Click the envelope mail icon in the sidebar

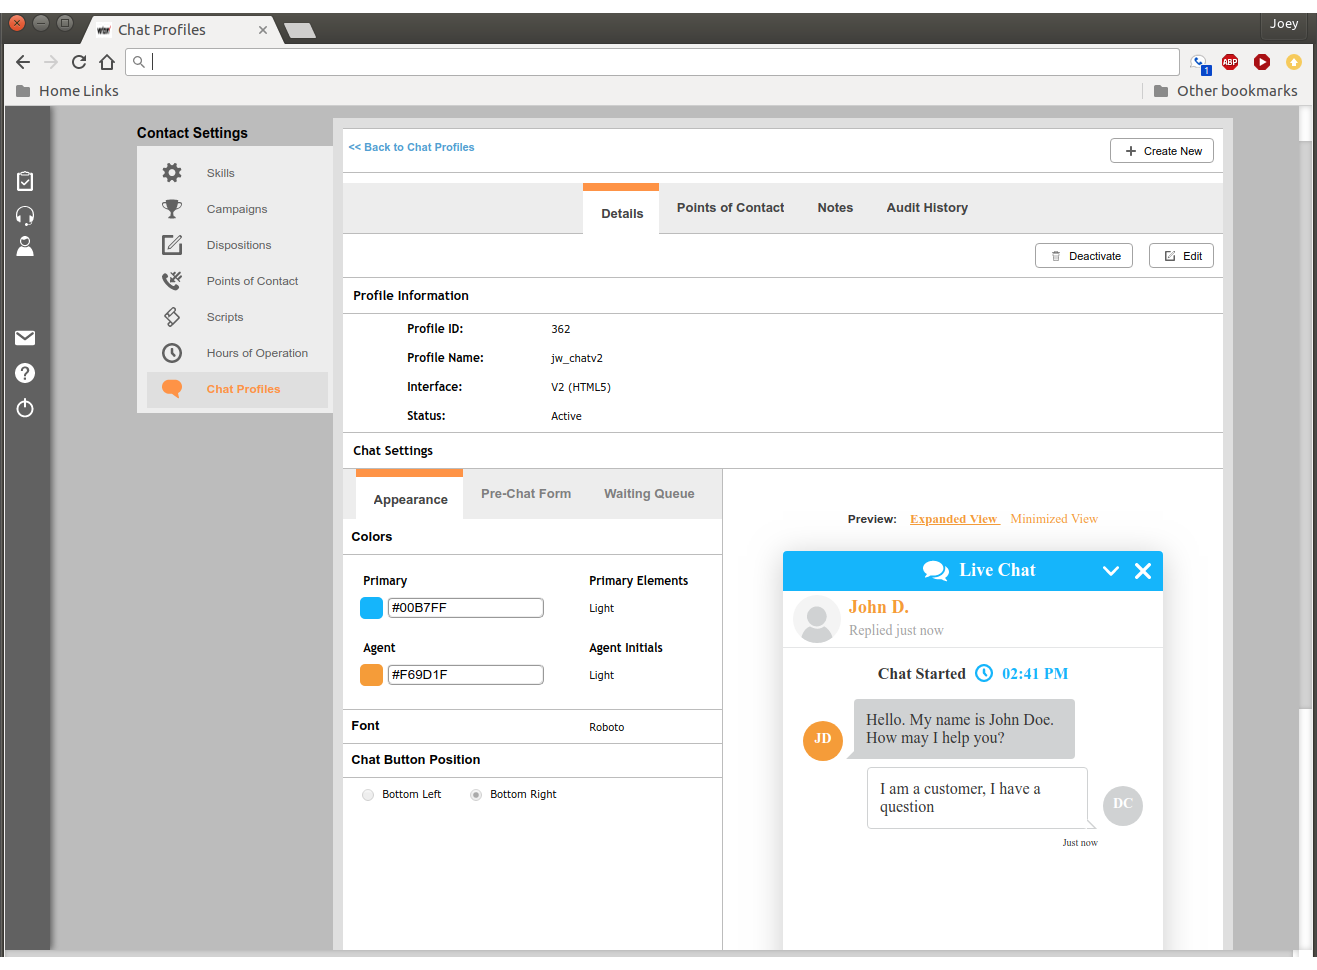[x=25, y=337]
